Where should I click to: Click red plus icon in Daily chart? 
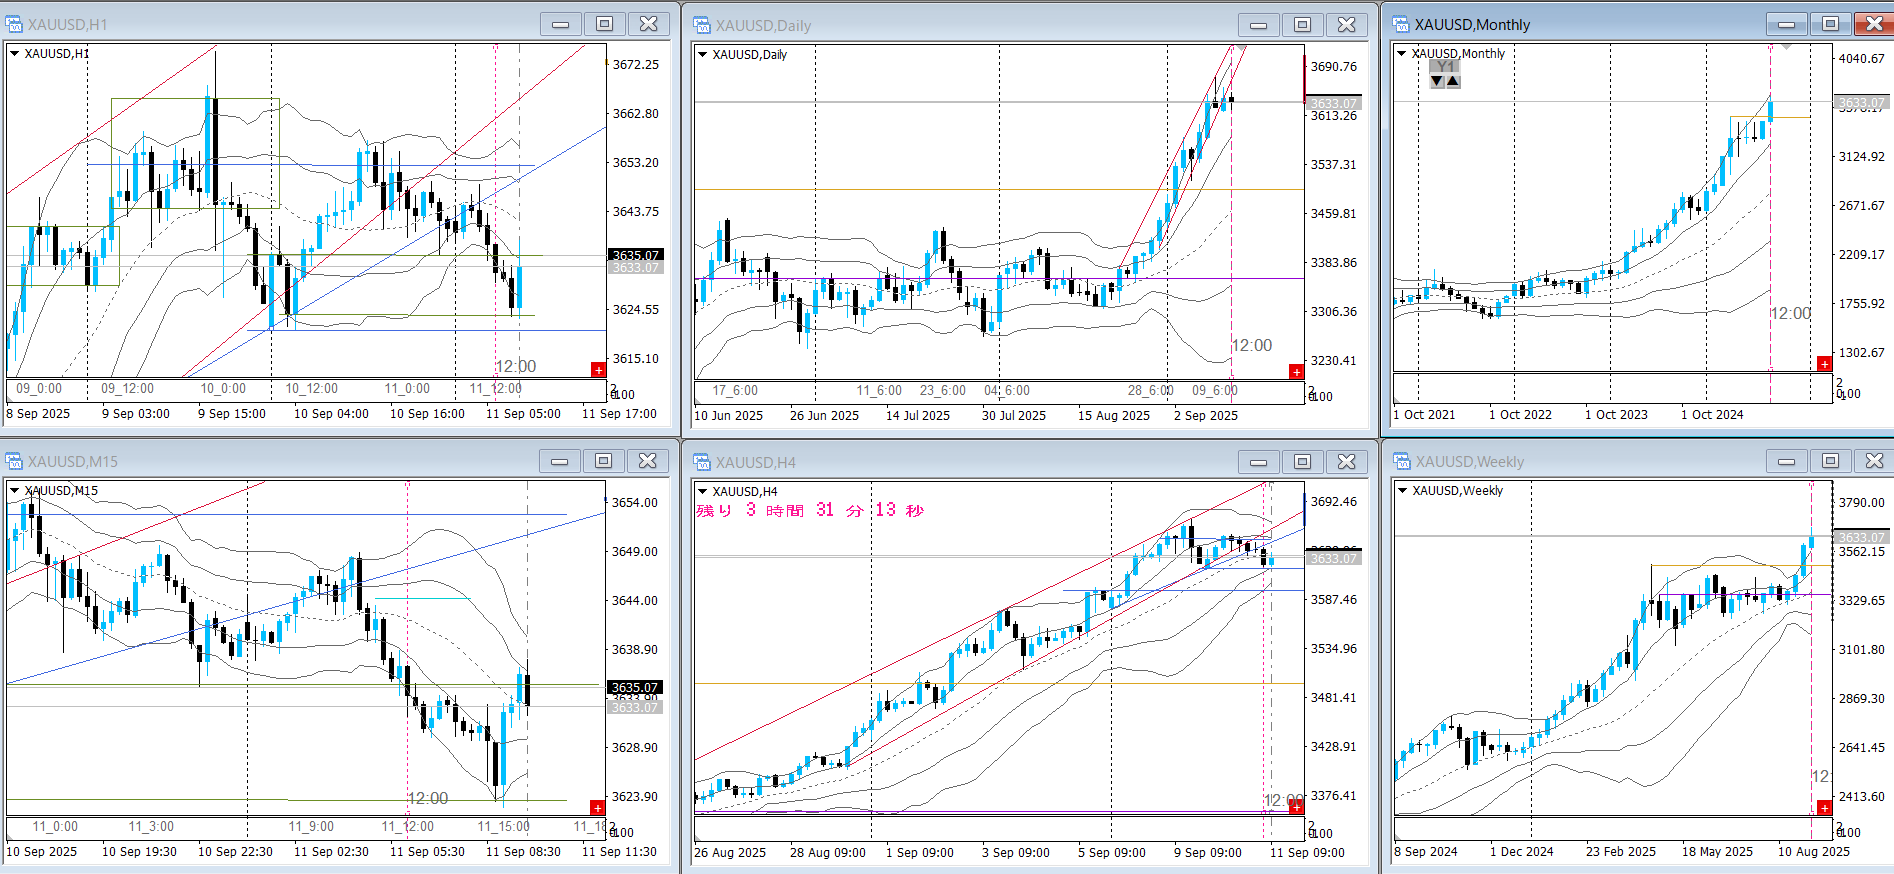pyautogui.click(x=1296, y=372)
